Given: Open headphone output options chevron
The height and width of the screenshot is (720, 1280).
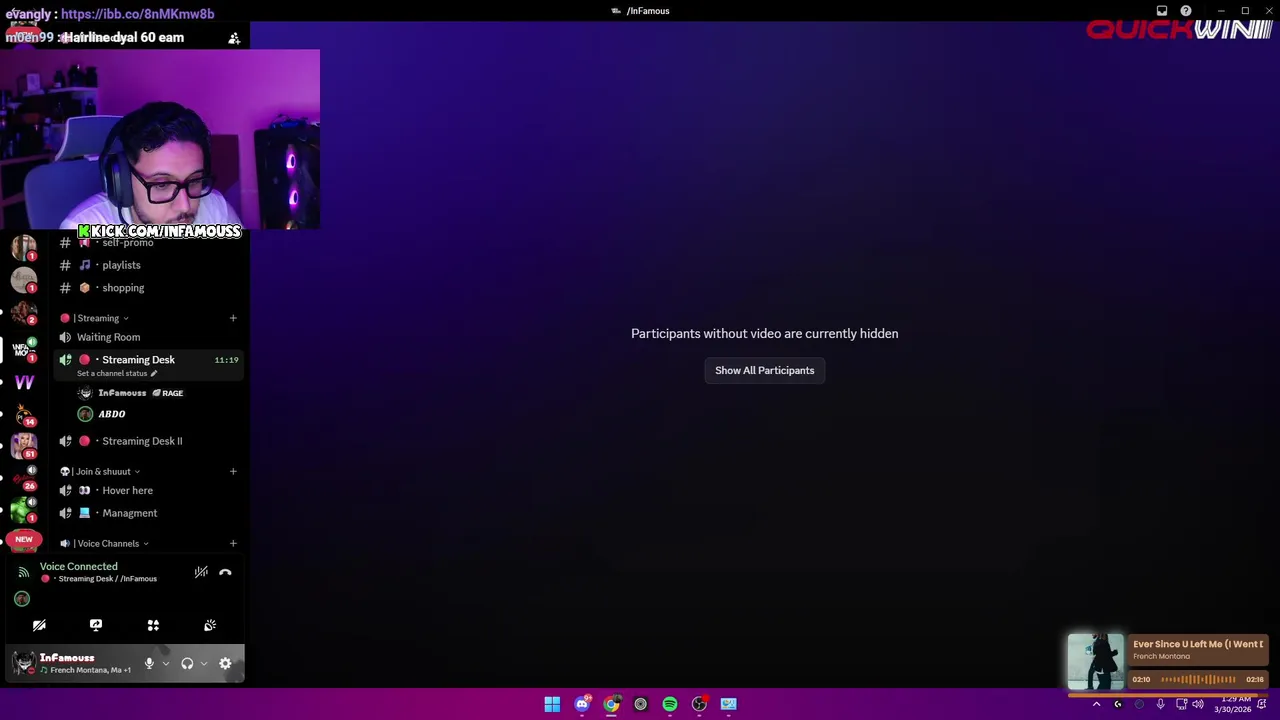Looking at the screenshot, I should point(204,663).
